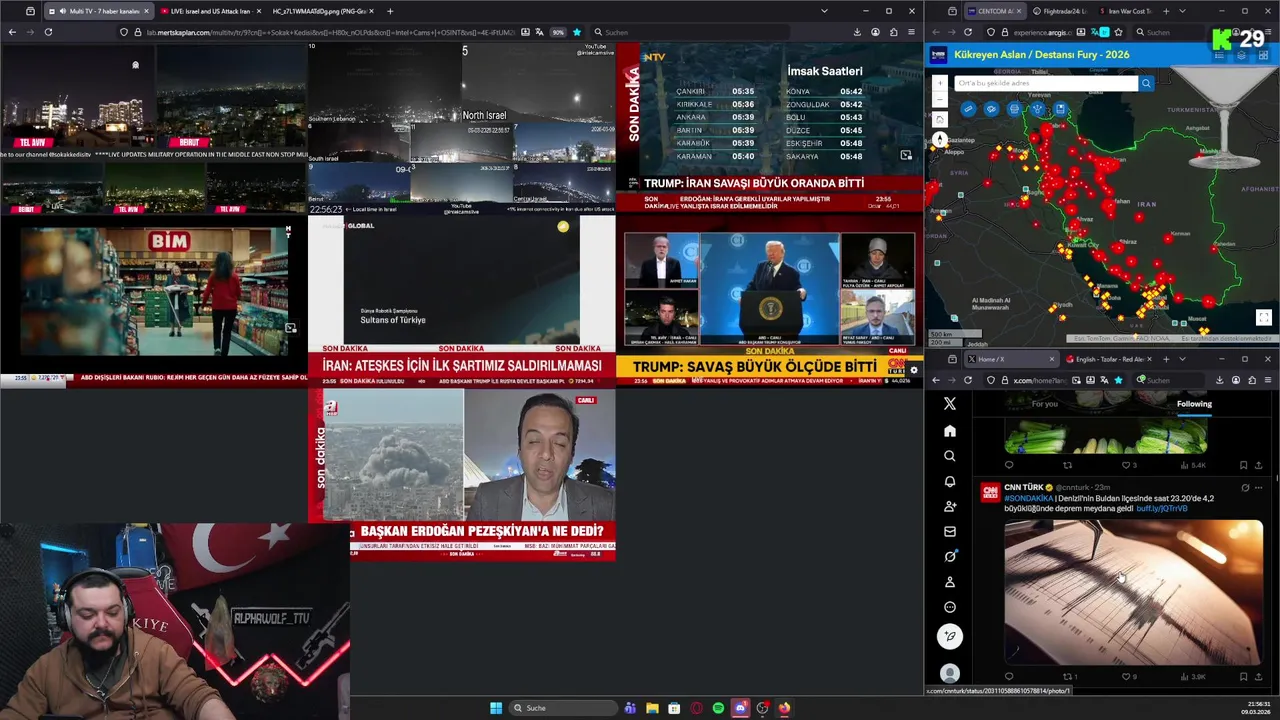Image resolution: width=1280 pixels, height=720 pixels.
Task: Click the Windows taskbar Suche search box
Action: 563,708
